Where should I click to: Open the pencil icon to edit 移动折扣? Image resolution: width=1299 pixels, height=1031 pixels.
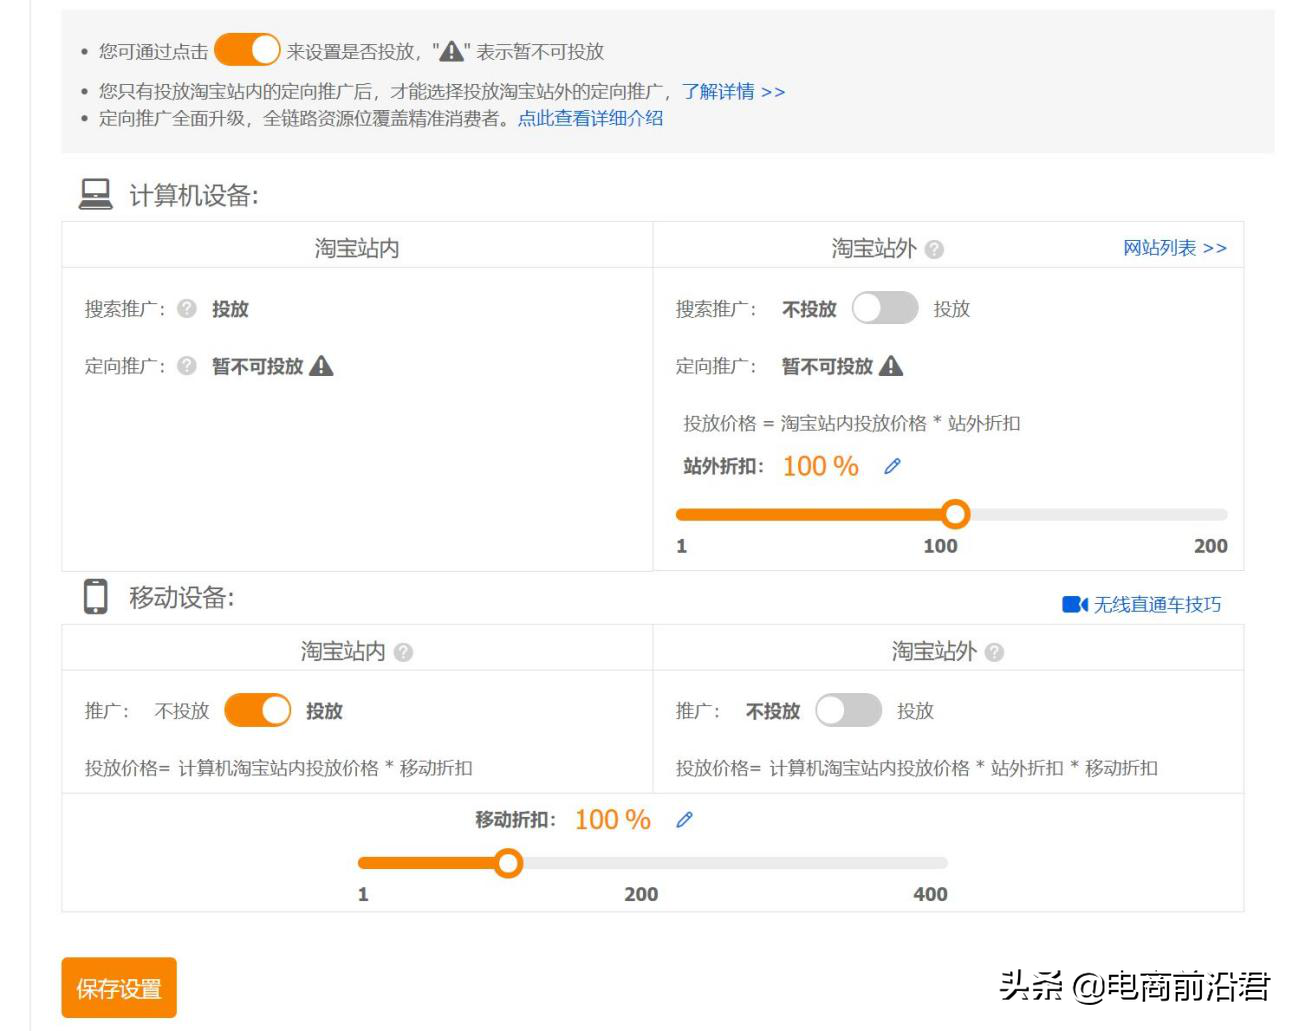point(685,819)
